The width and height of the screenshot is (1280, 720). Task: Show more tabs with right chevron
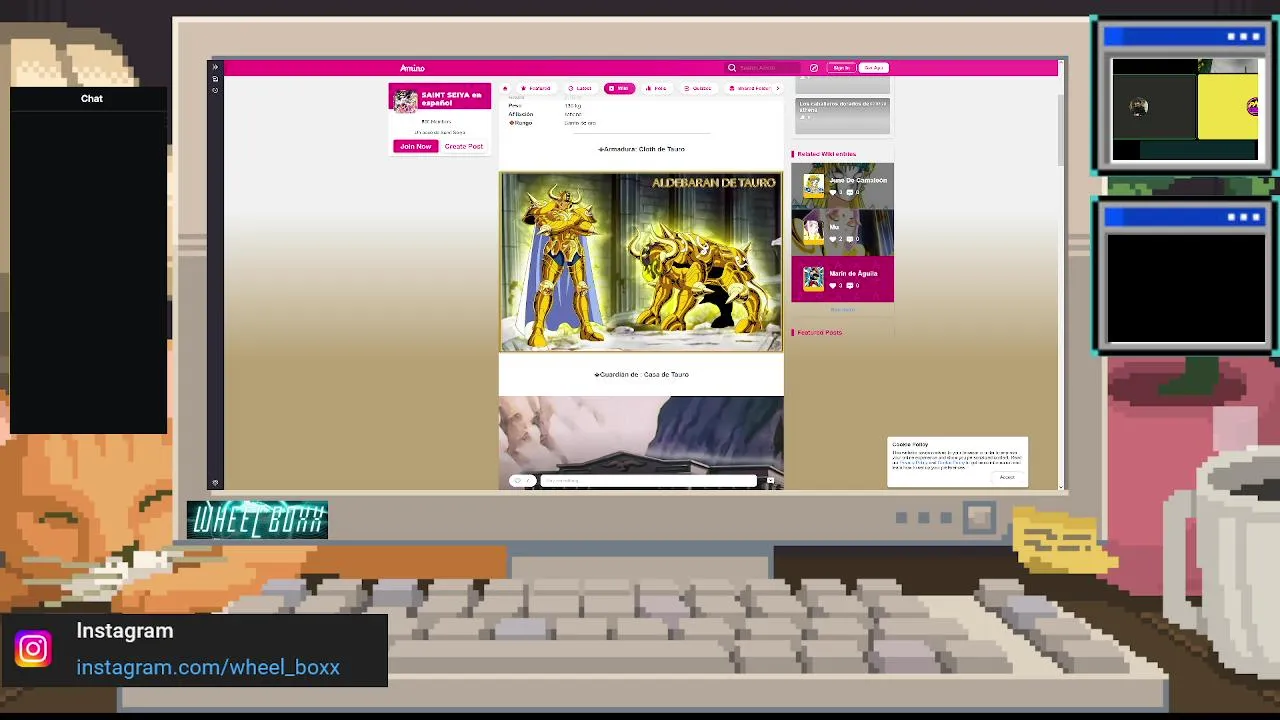point(778,88)
